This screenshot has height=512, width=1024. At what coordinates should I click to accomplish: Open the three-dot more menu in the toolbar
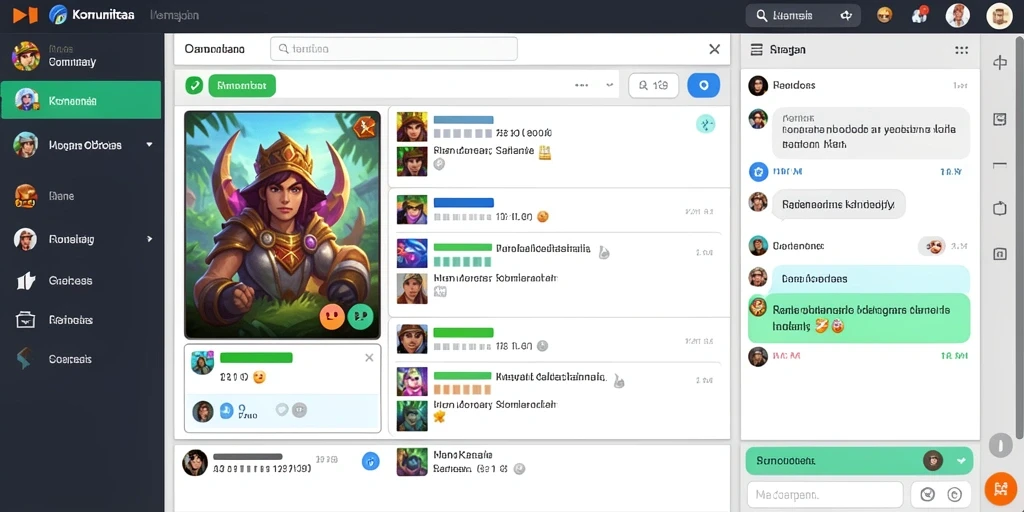click(x=582, y=85)
